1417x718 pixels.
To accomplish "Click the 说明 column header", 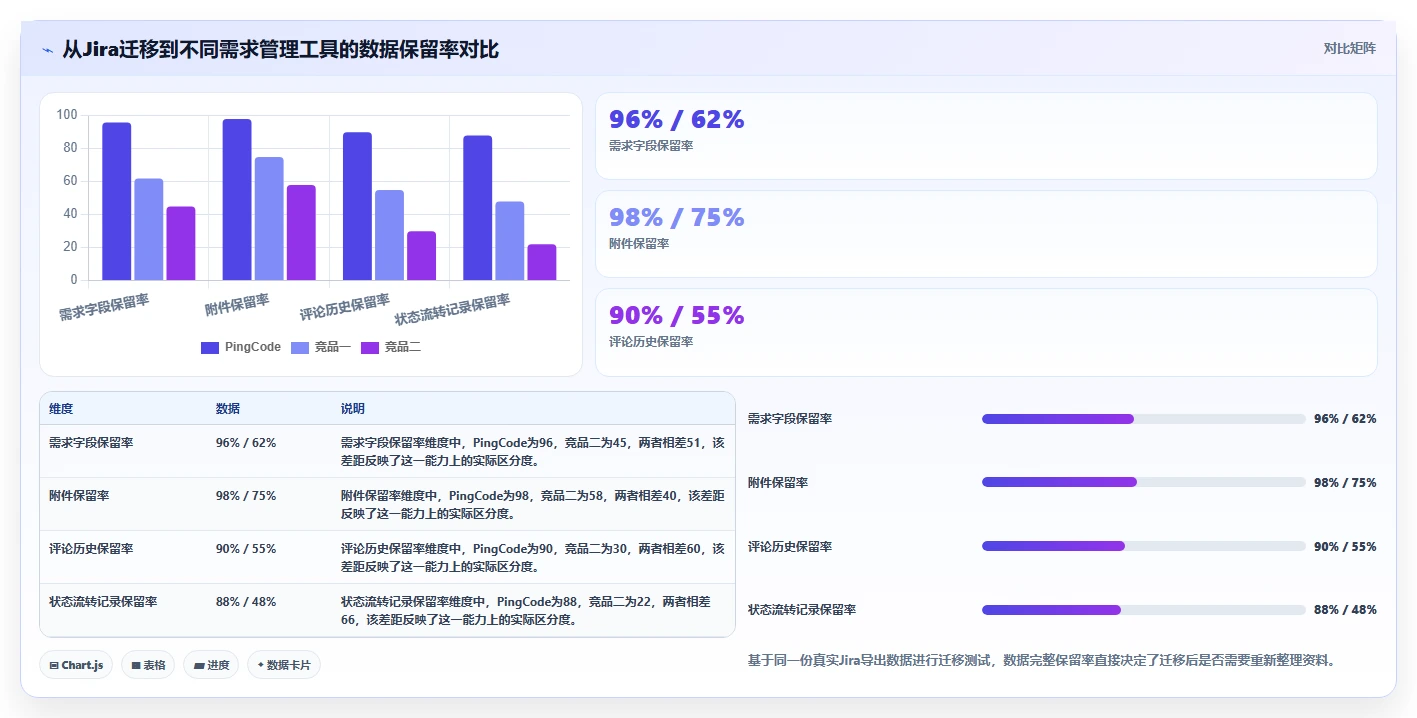I will (353, 409).
